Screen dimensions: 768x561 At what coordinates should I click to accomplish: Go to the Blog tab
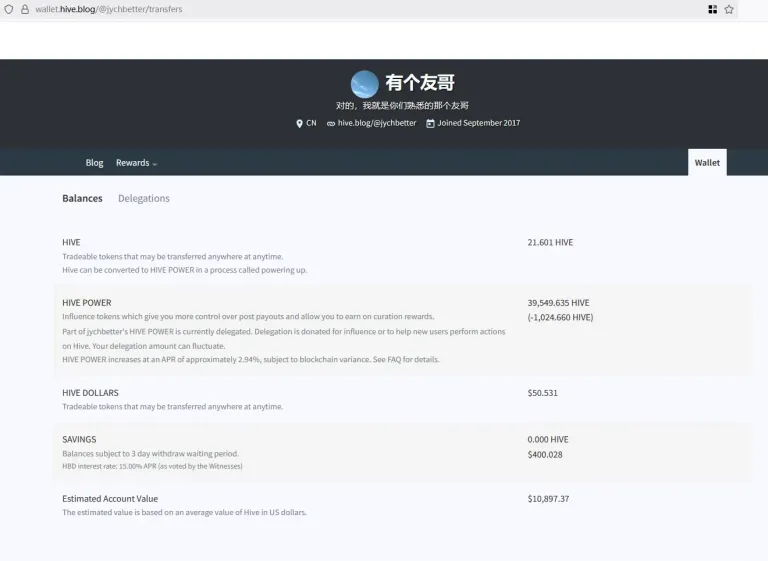tap(94, 163)
